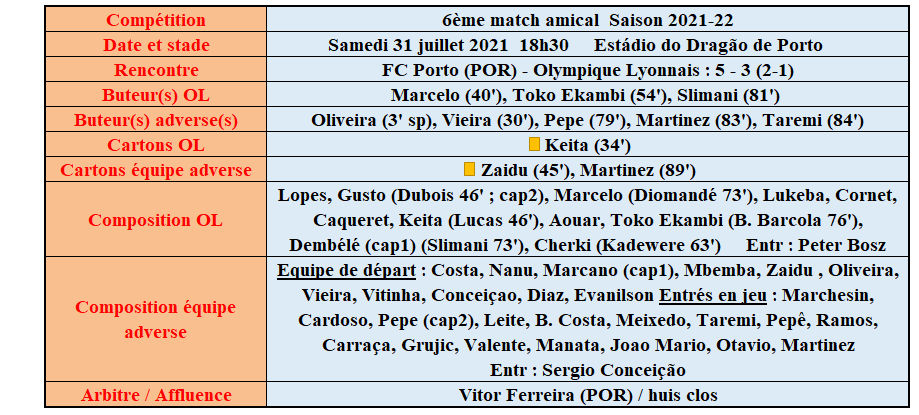The height and width of the screenshot is (415, 919).
Task: Click the 'Arbitre / Affluence' label
Action: pyautogui.click(x=155, y=396)
